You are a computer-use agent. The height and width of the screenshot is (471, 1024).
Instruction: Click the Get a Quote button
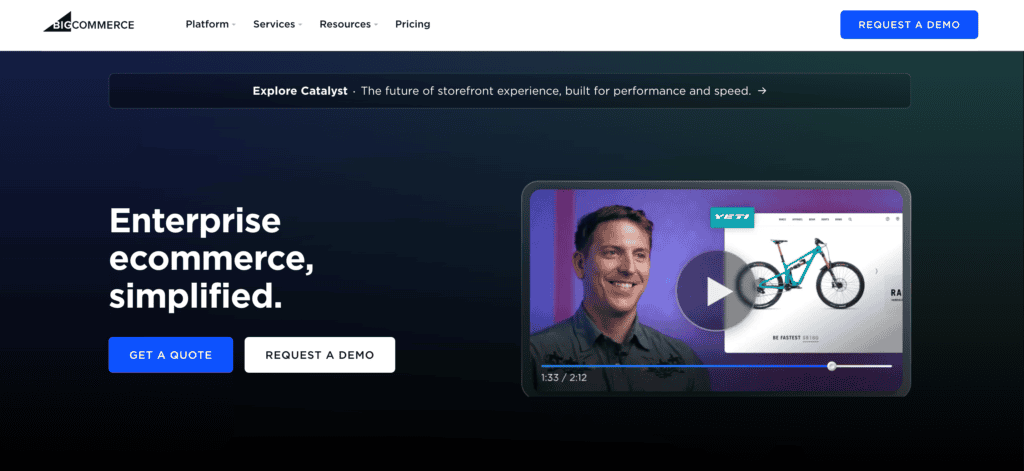[170, 355]
